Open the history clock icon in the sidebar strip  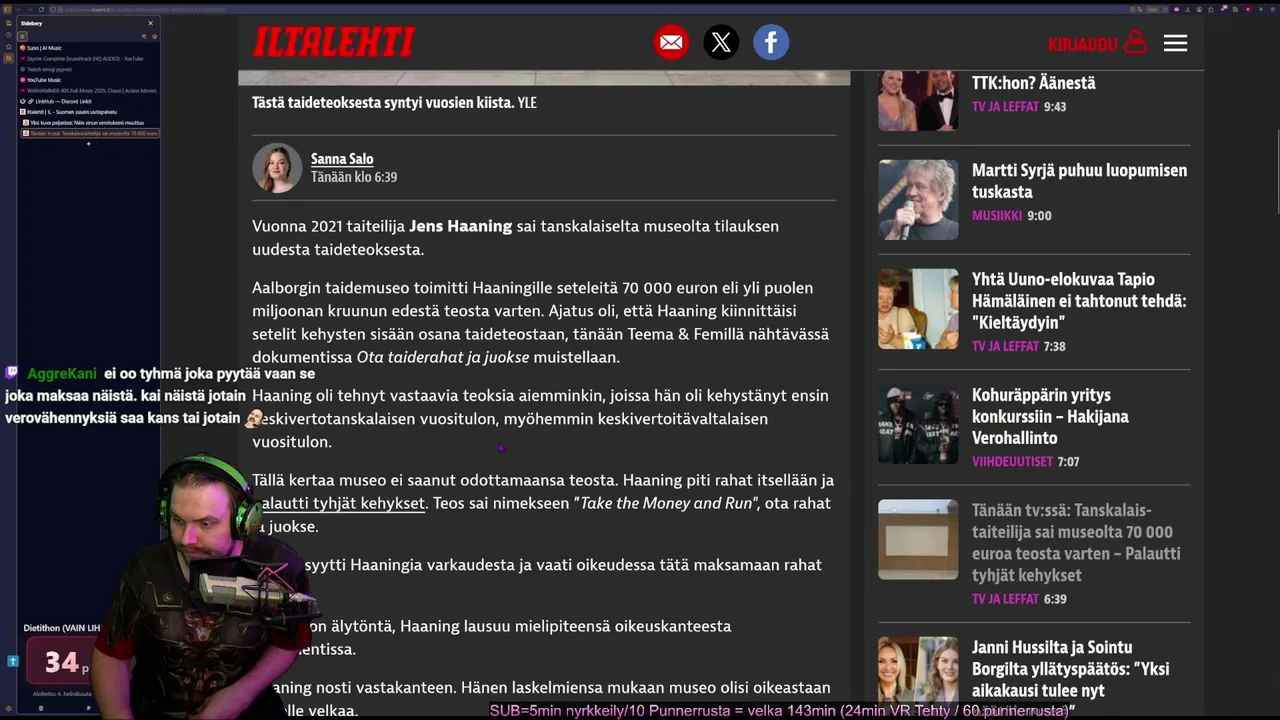8,35
